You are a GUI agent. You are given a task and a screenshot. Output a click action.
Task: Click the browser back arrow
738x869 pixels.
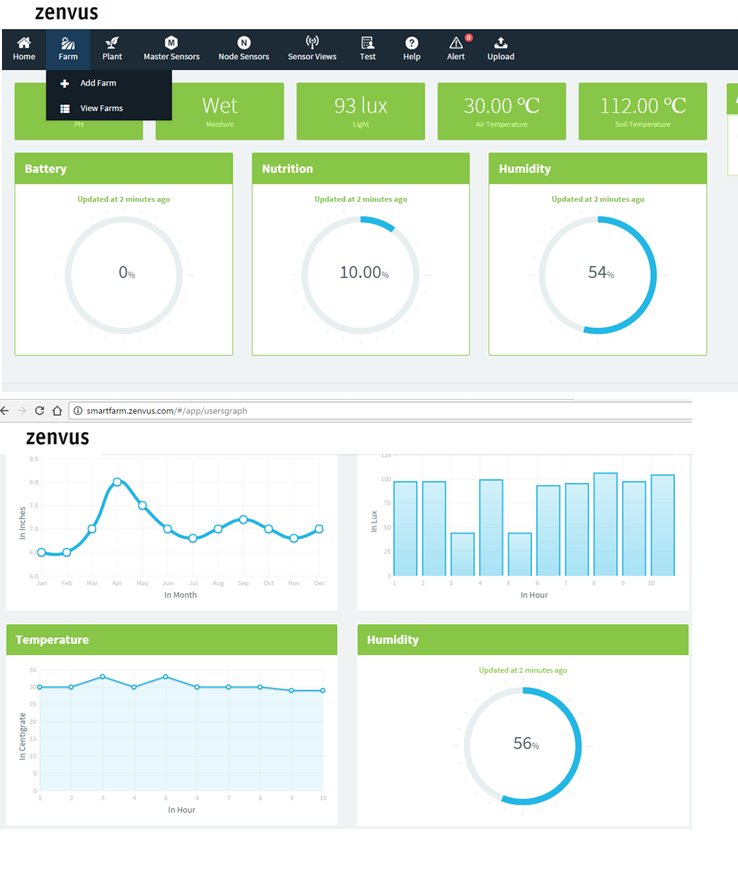click(x=6, y=411)
